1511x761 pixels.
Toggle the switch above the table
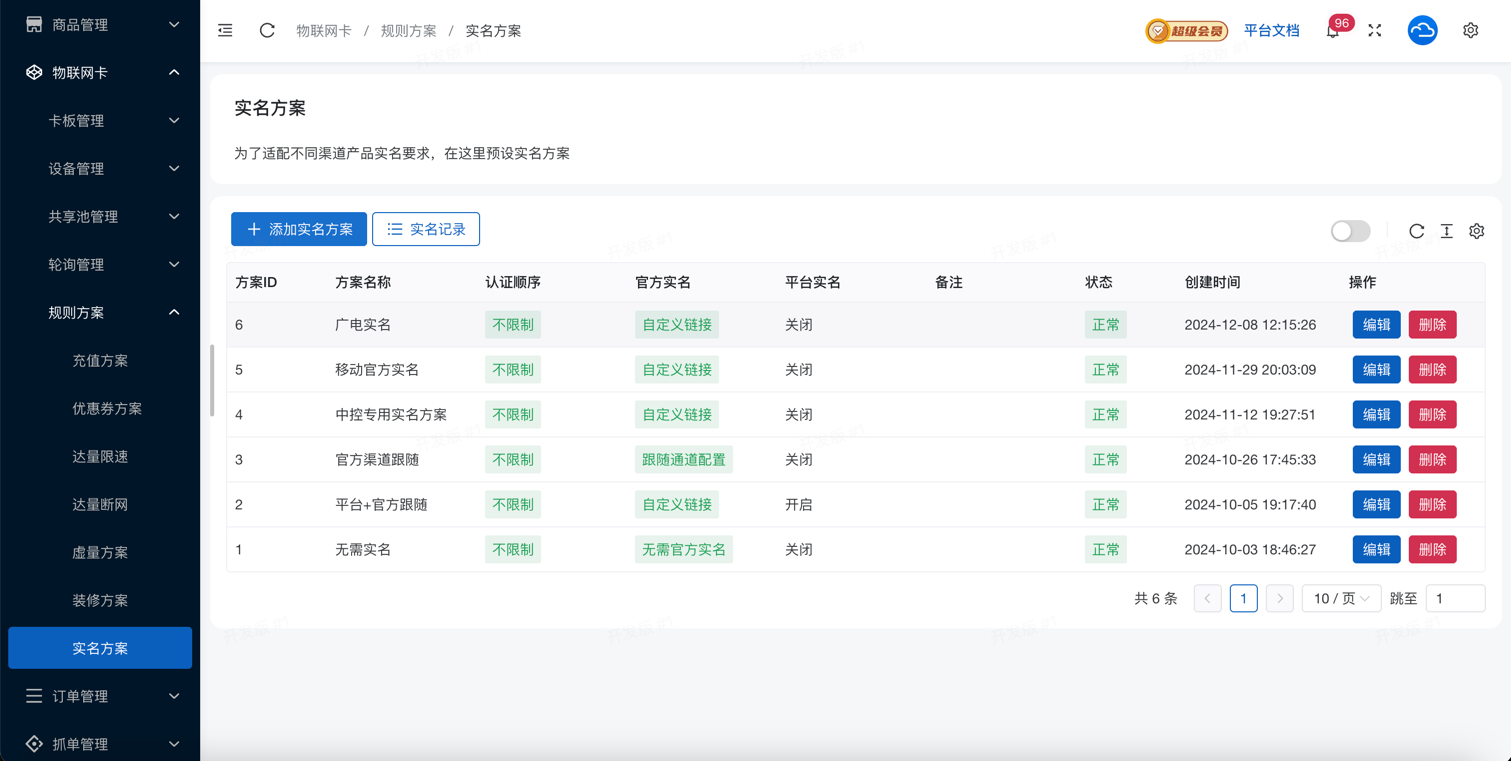(x=1350, y=231)
